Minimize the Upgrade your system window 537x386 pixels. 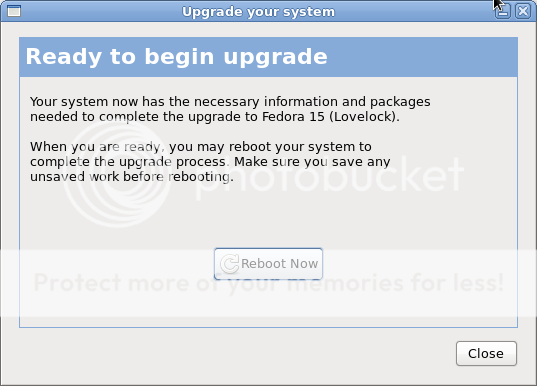coord(502,11)
